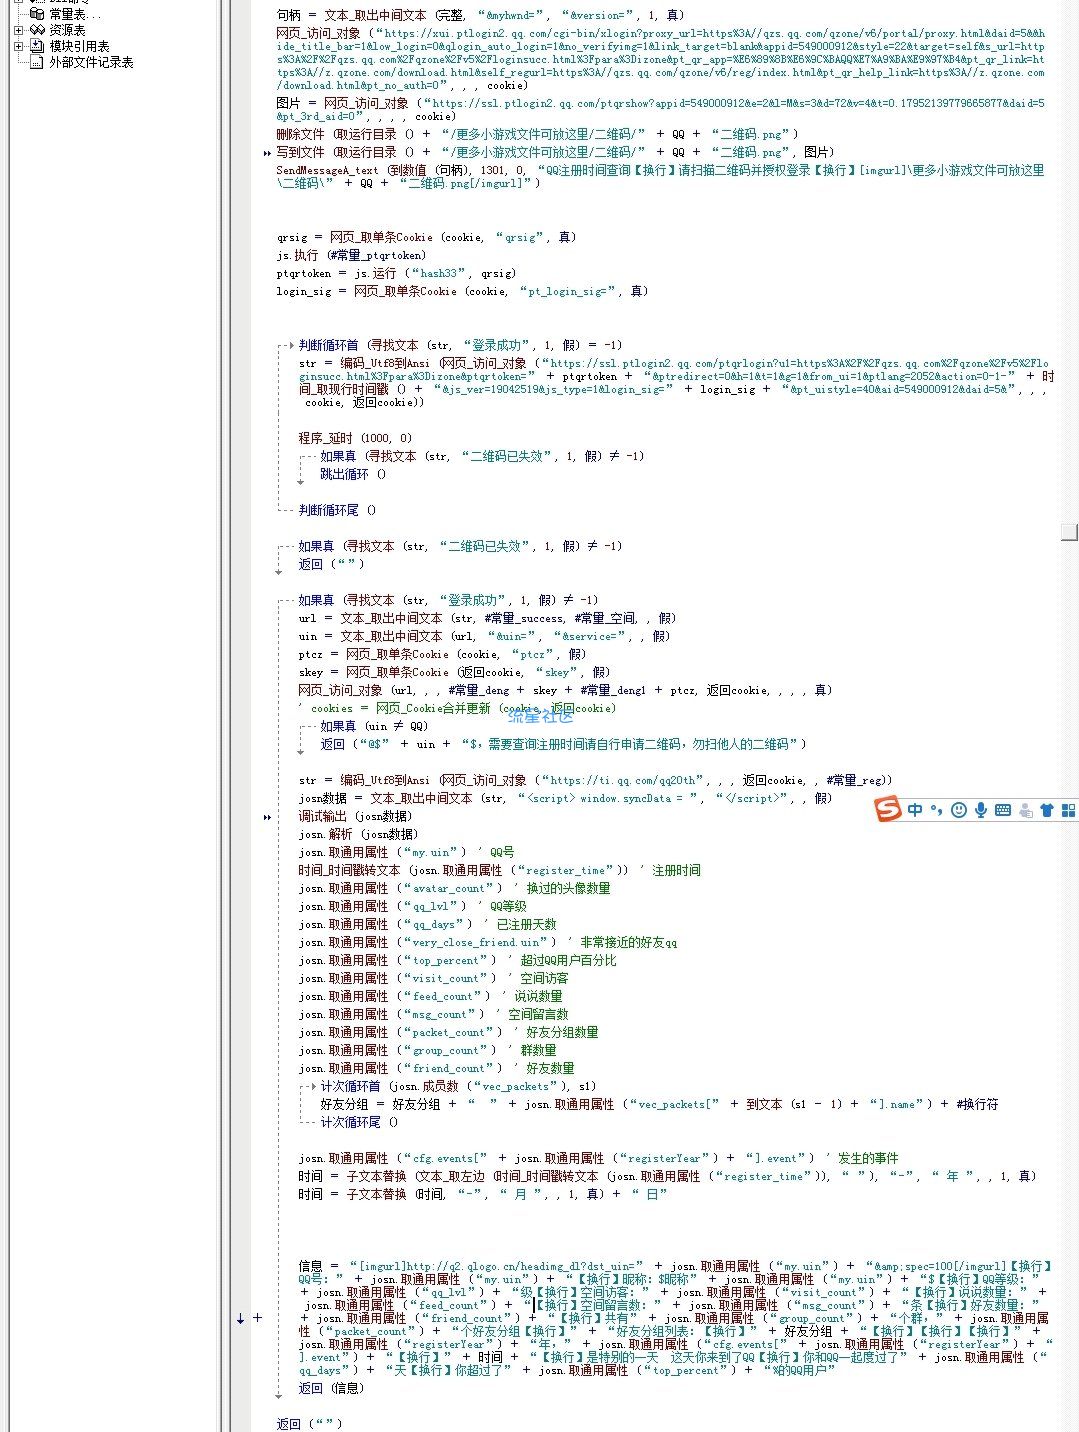
Task: Click the comment ' 说说数量
Action: click(532, 996)
